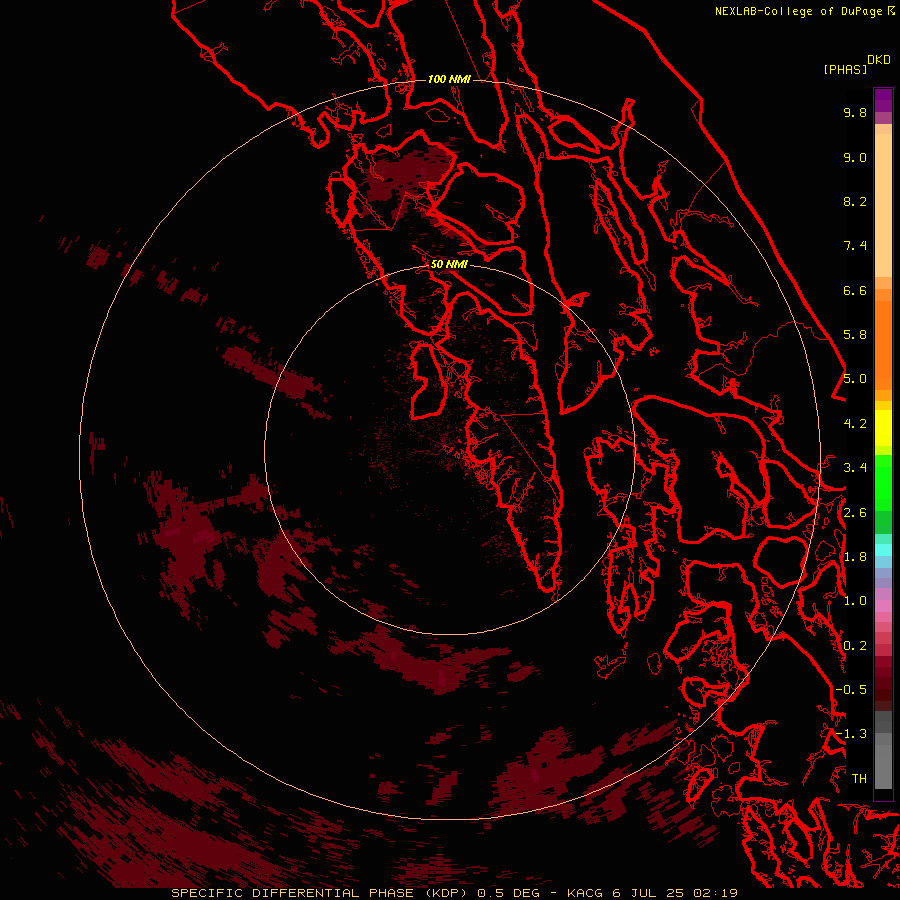Click the 1.0 scale value

(x=855, y=601)
